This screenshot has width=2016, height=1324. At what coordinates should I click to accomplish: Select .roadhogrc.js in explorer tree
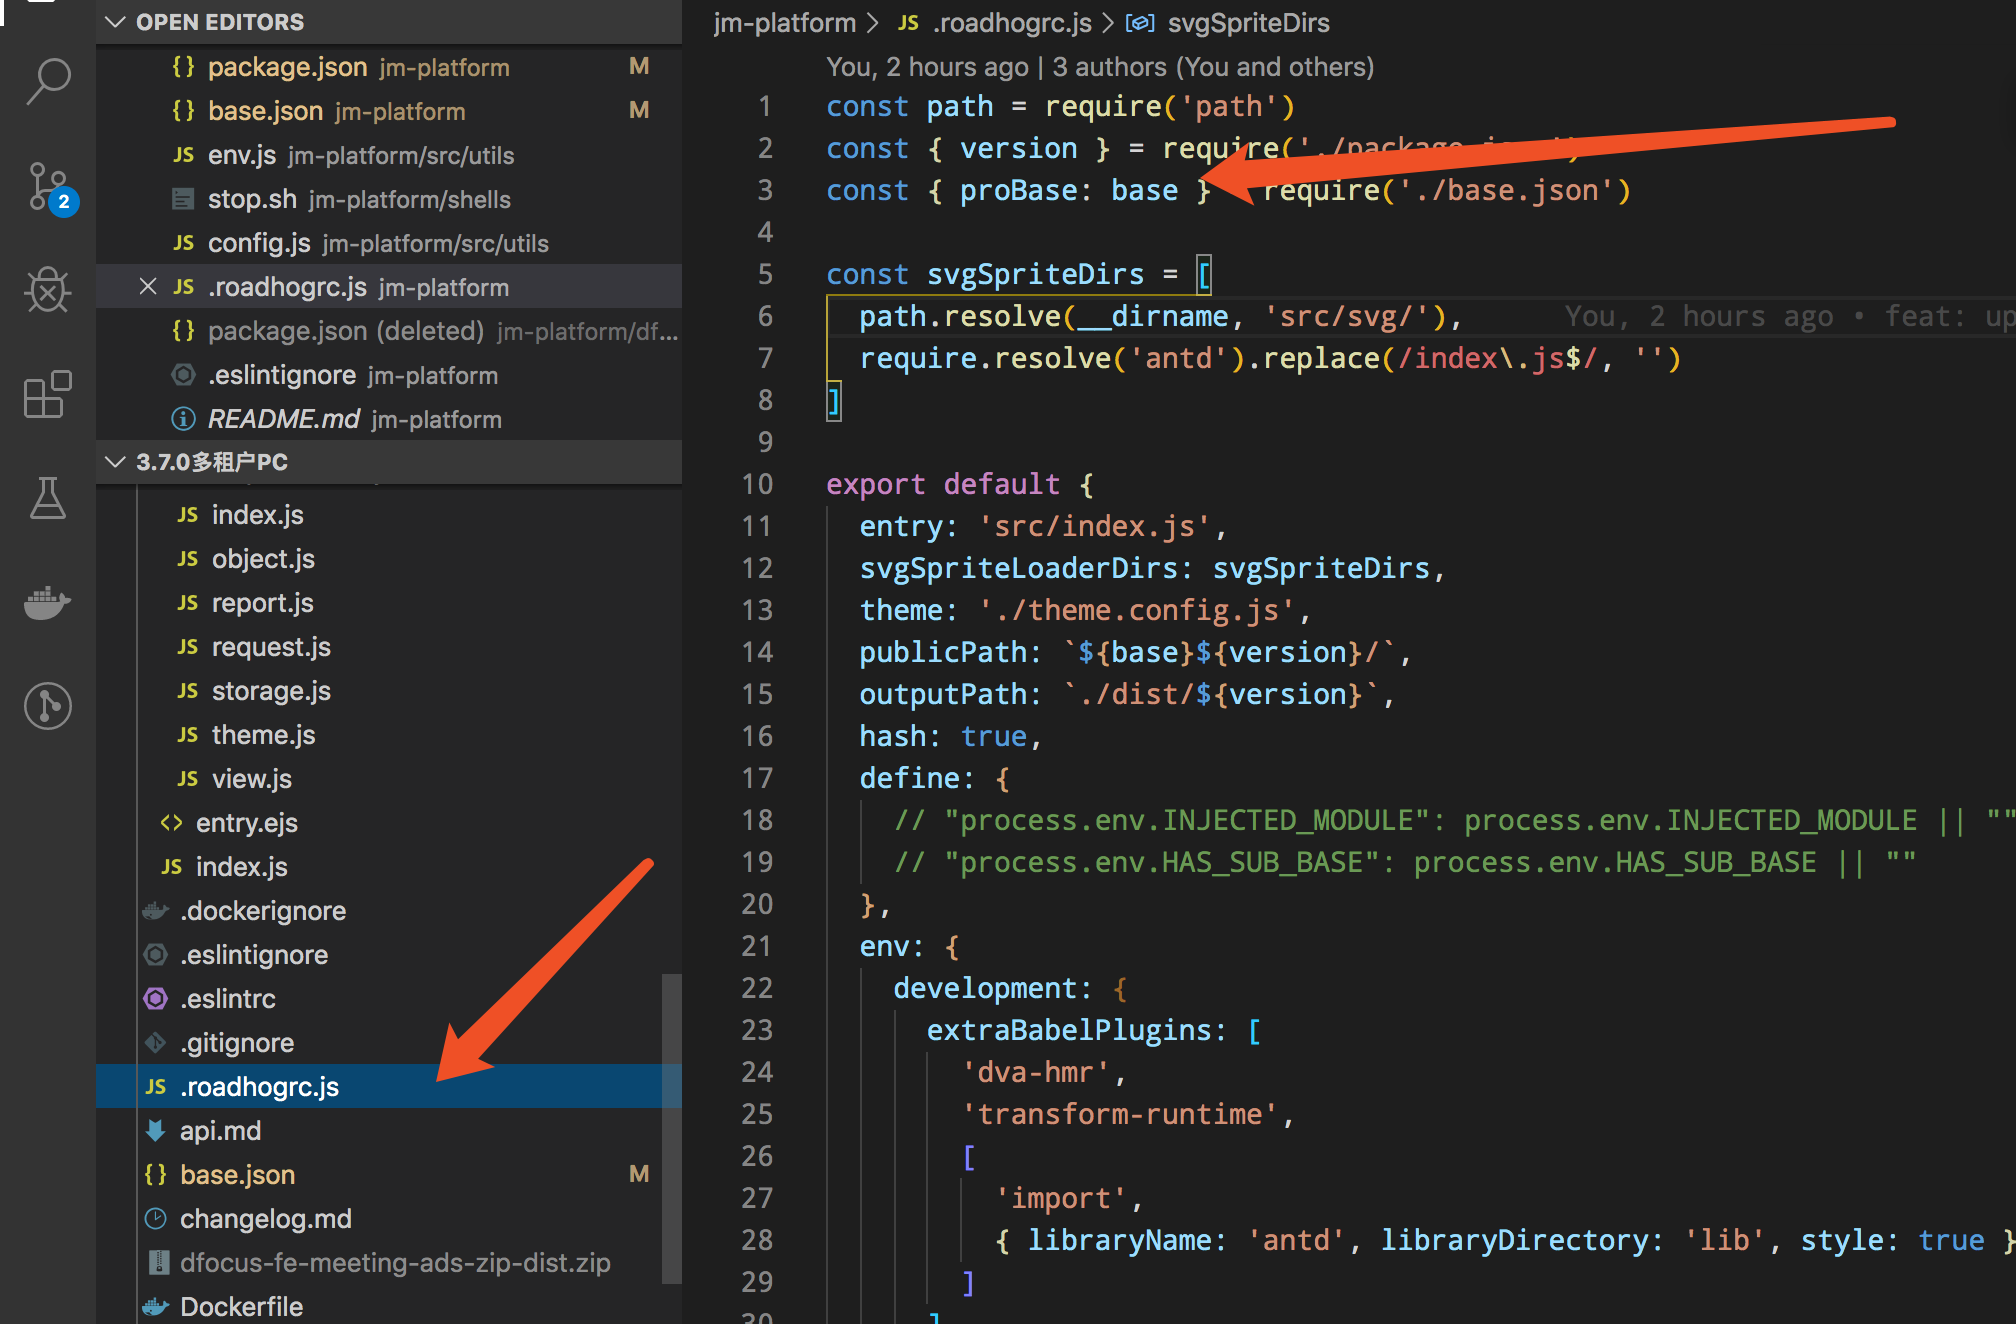point(389,1087)
